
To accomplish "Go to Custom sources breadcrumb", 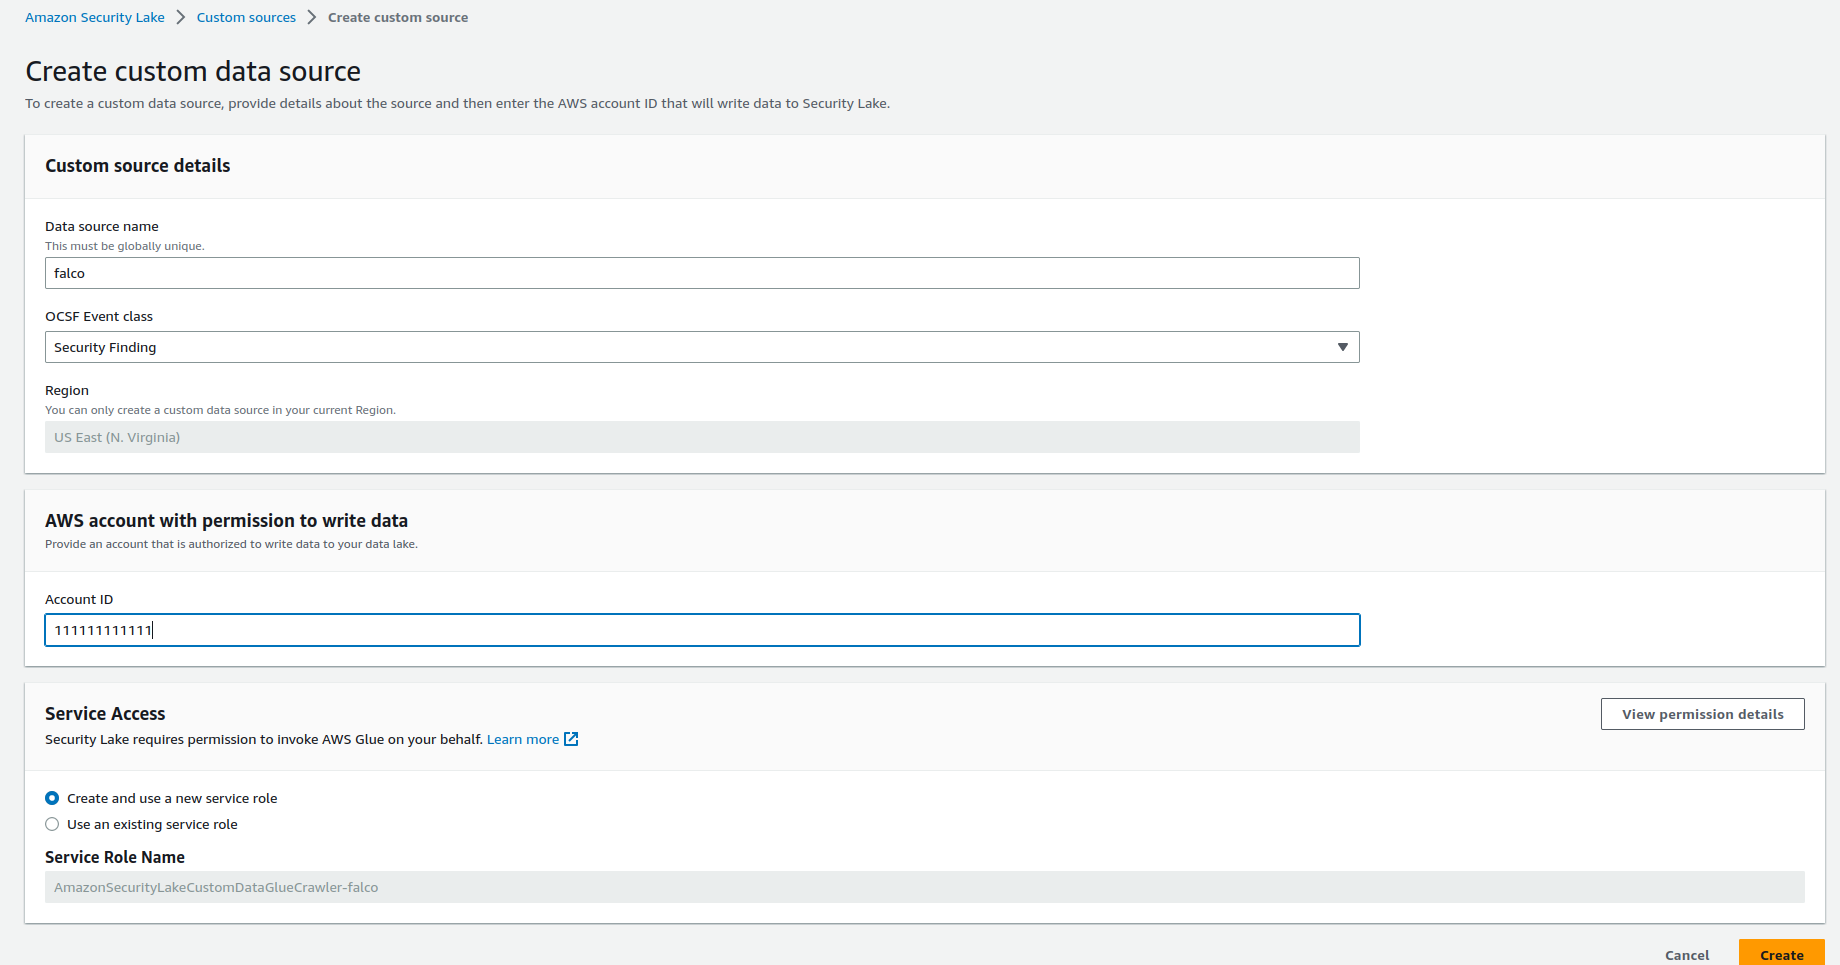I will 246,18.
